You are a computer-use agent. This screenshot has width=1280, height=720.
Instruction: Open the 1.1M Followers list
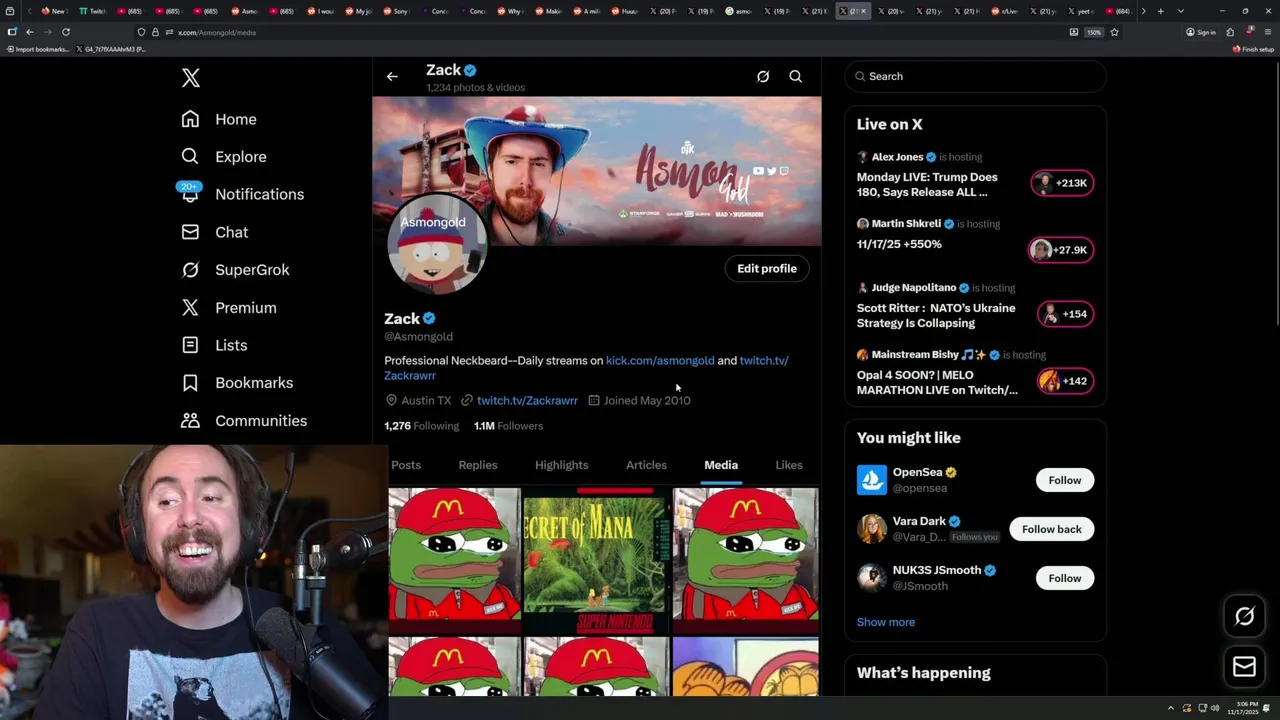508,426
